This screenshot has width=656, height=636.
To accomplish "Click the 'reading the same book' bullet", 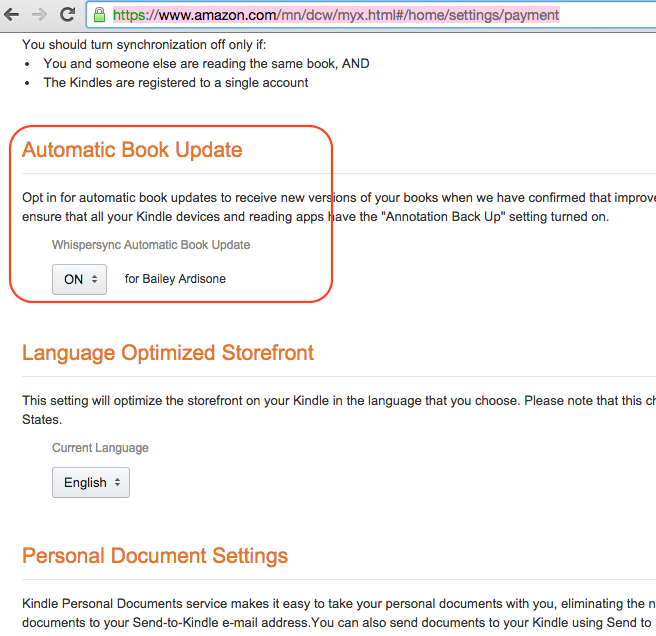I will 206,64.
